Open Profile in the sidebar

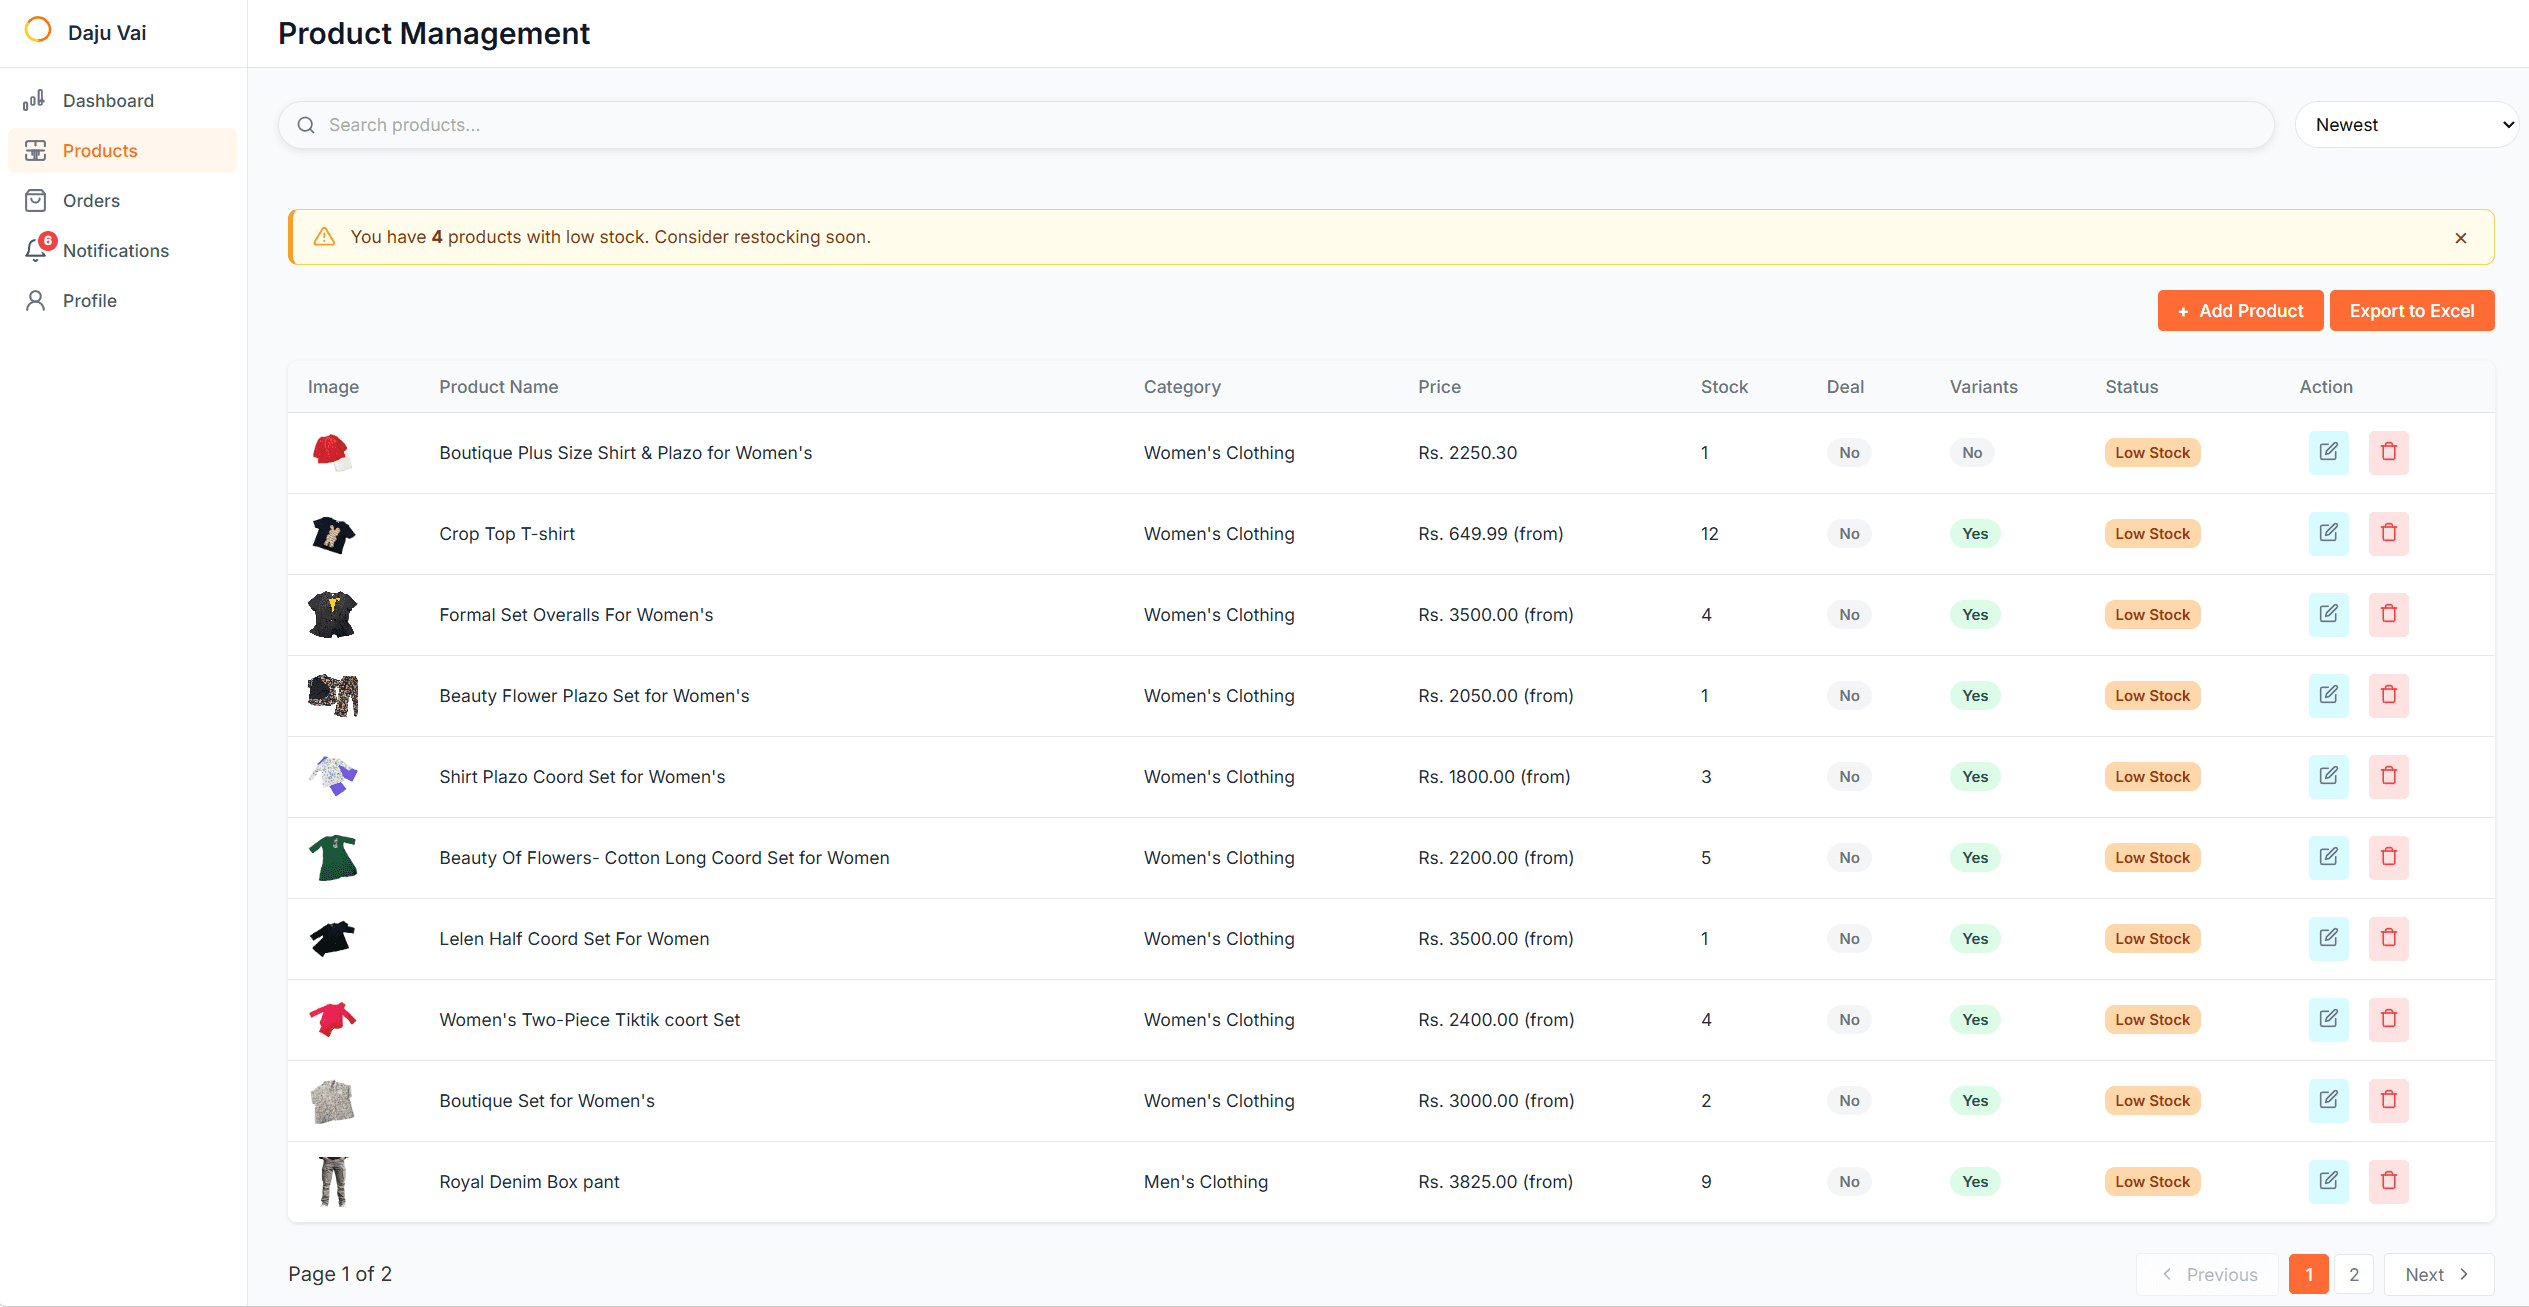pyautogui.click(x=123, y=300)
